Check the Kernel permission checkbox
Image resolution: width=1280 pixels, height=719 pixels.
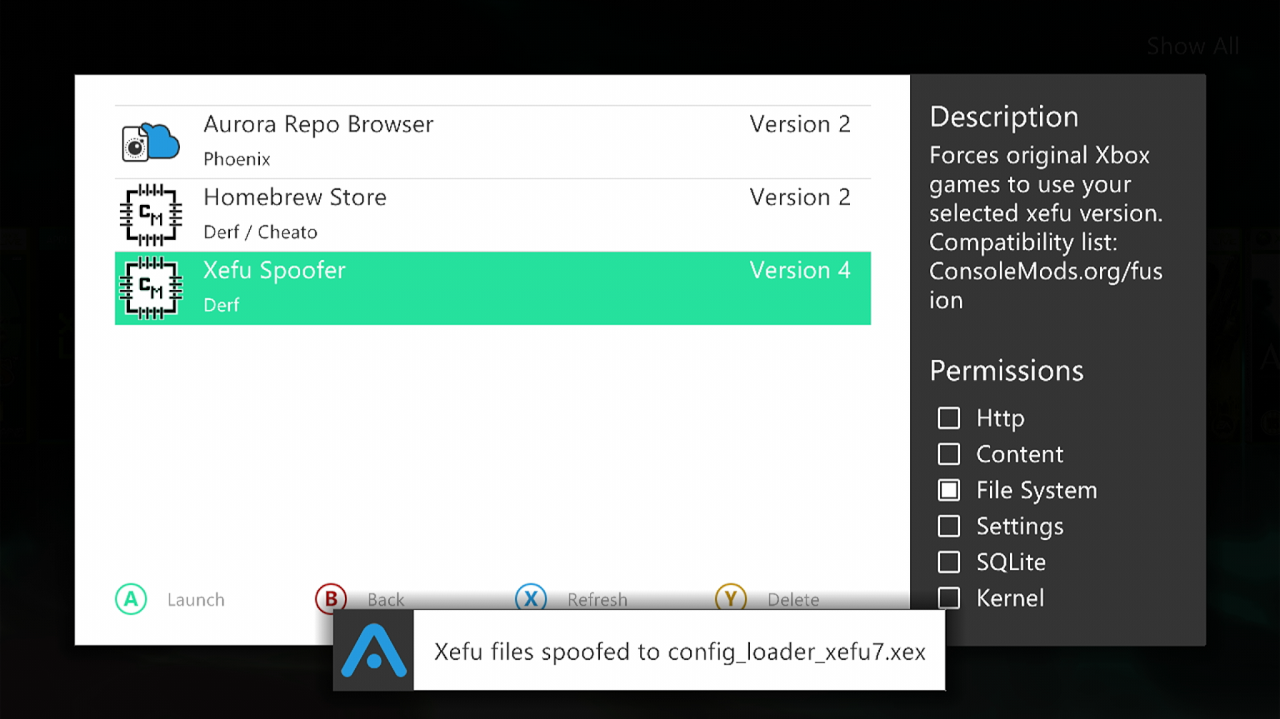pos(949,598)
